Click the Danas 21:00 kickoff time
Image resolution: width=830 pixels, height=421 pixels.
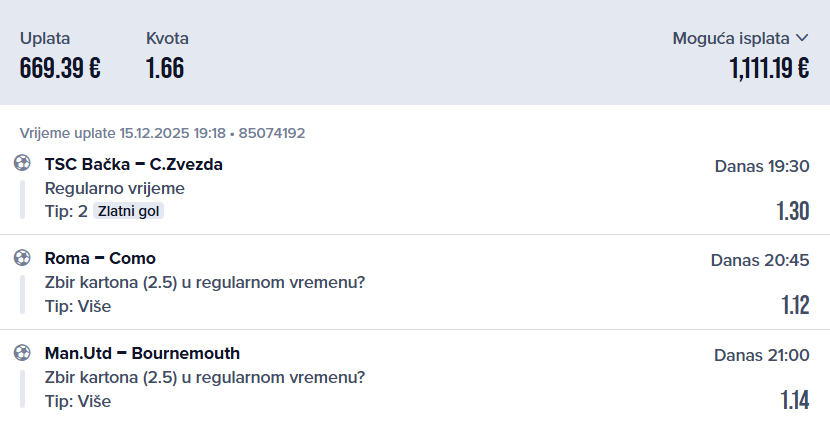click(762, 355)
